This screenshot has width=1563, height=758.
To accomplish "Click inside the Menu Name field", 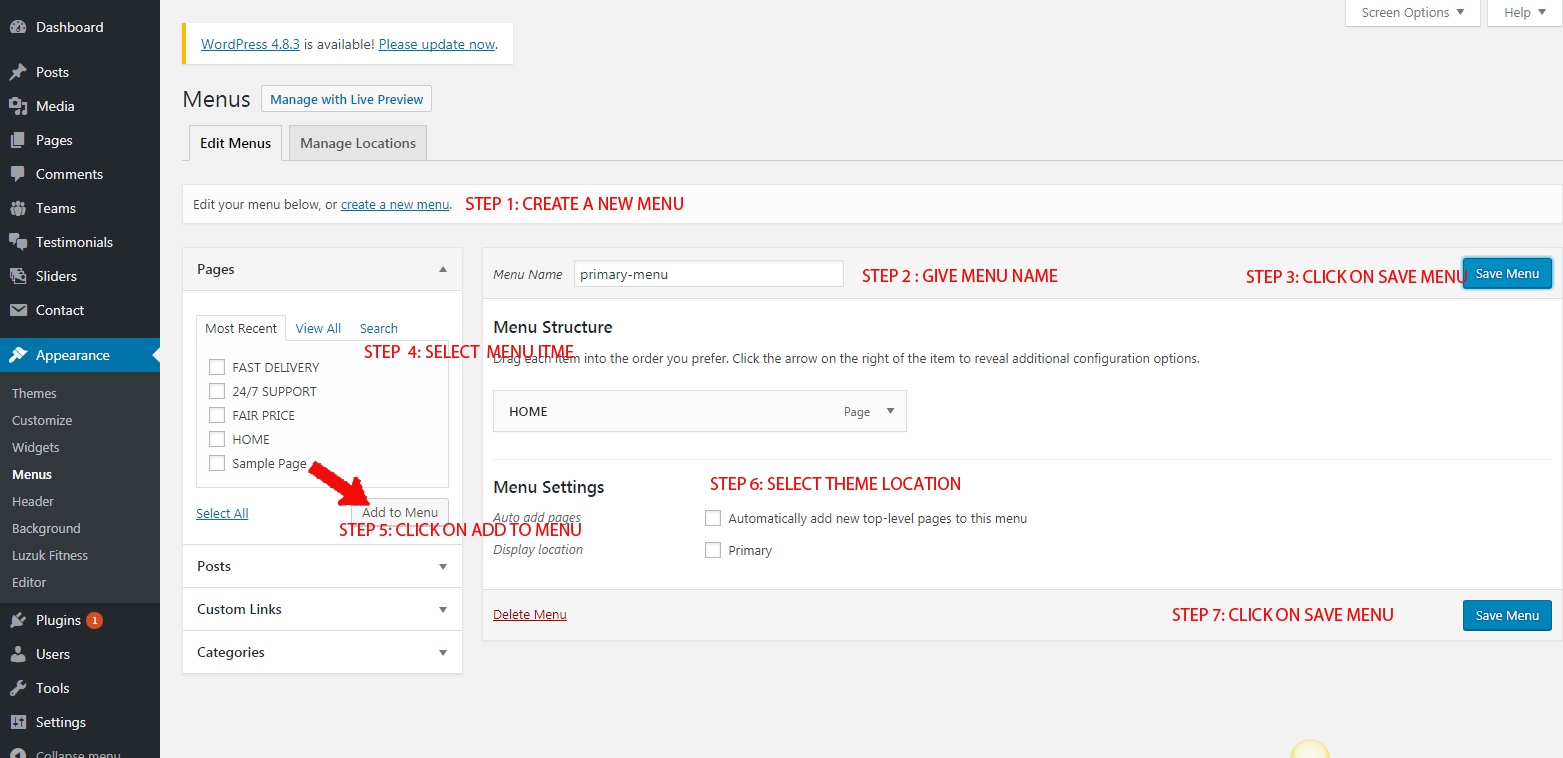I will 708,273.
